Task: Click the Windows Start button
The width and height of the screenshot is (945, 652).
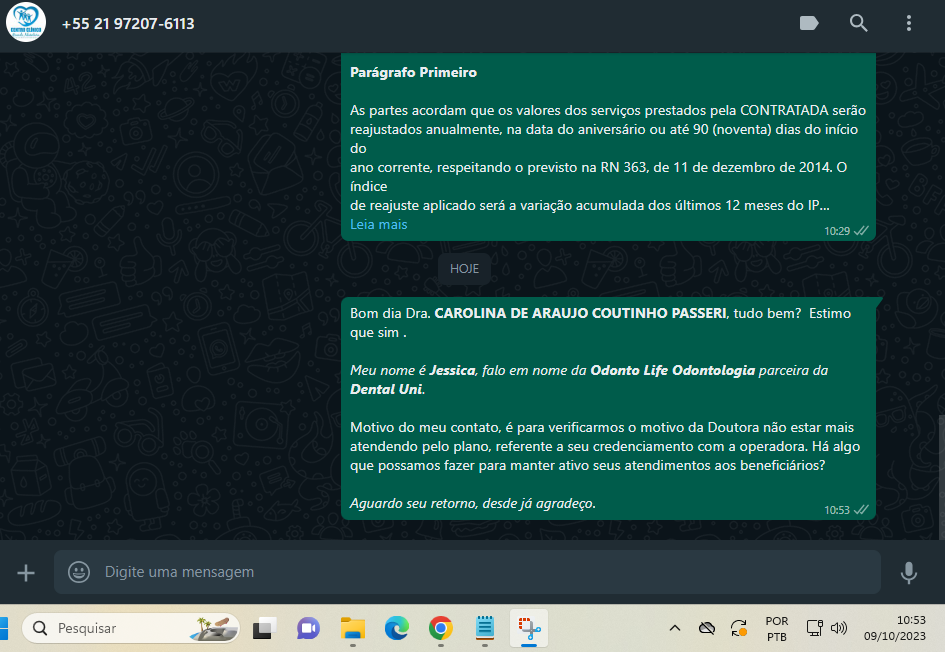Action: [4, 628]
